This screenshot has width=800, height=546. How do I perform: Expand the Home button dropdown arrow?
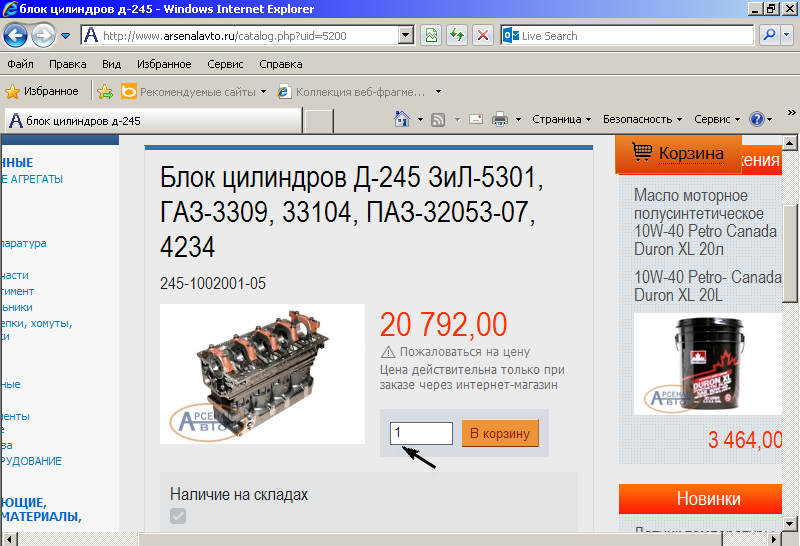420,119
